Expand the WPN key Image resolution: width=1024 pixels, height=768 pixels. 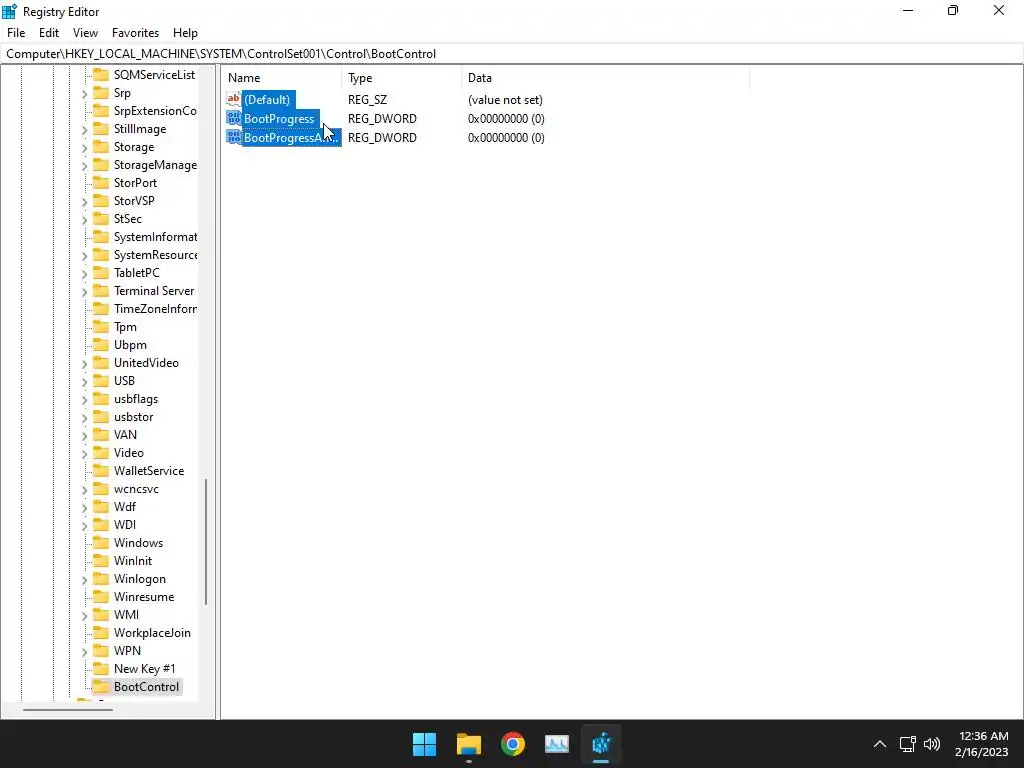(x=84, y=652)
